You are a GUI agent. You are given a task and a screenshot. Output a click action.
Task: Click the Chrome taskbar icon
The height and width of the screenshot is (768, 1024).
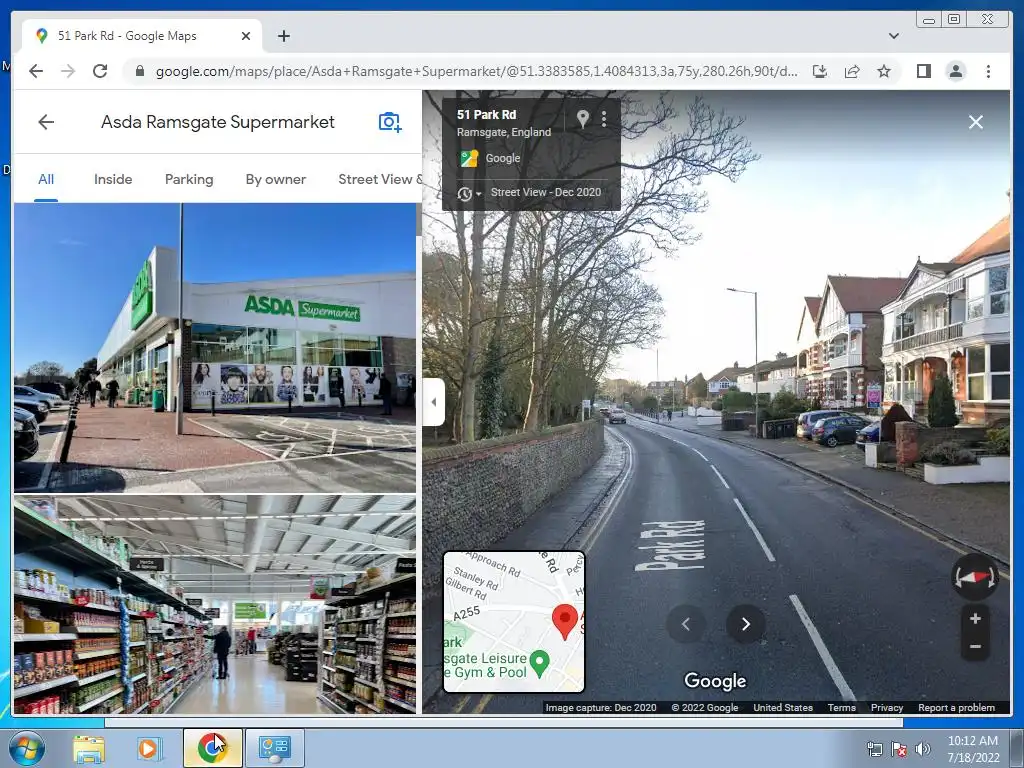212,748
